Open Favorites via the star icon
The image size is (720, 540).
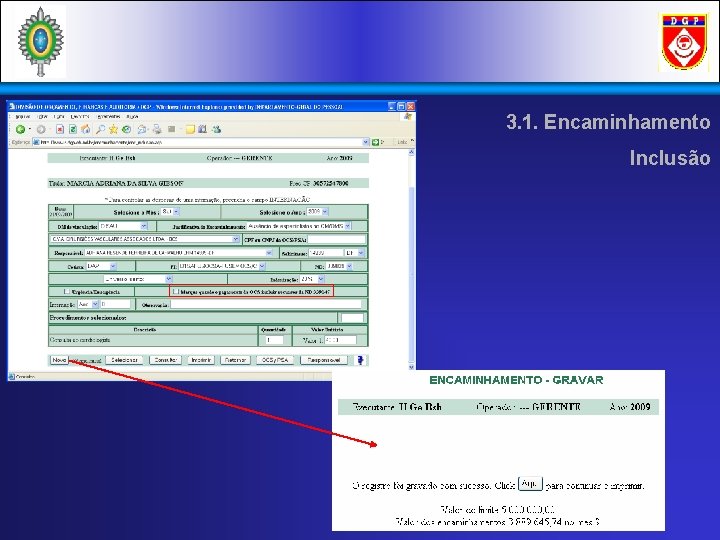113,129
